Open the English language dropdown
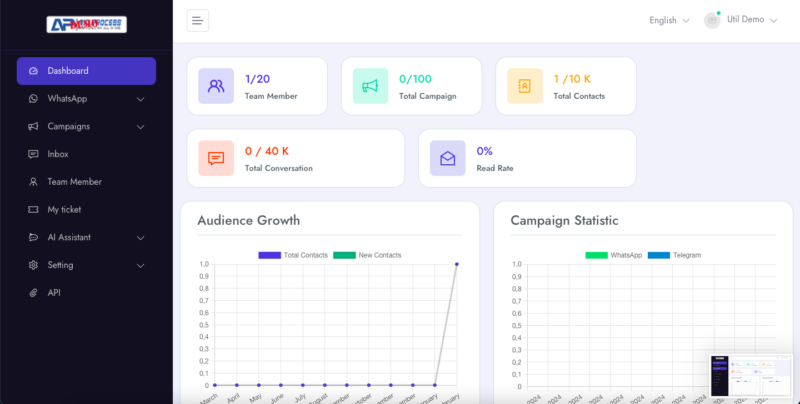800x404 pixels. tap(668, 20)
